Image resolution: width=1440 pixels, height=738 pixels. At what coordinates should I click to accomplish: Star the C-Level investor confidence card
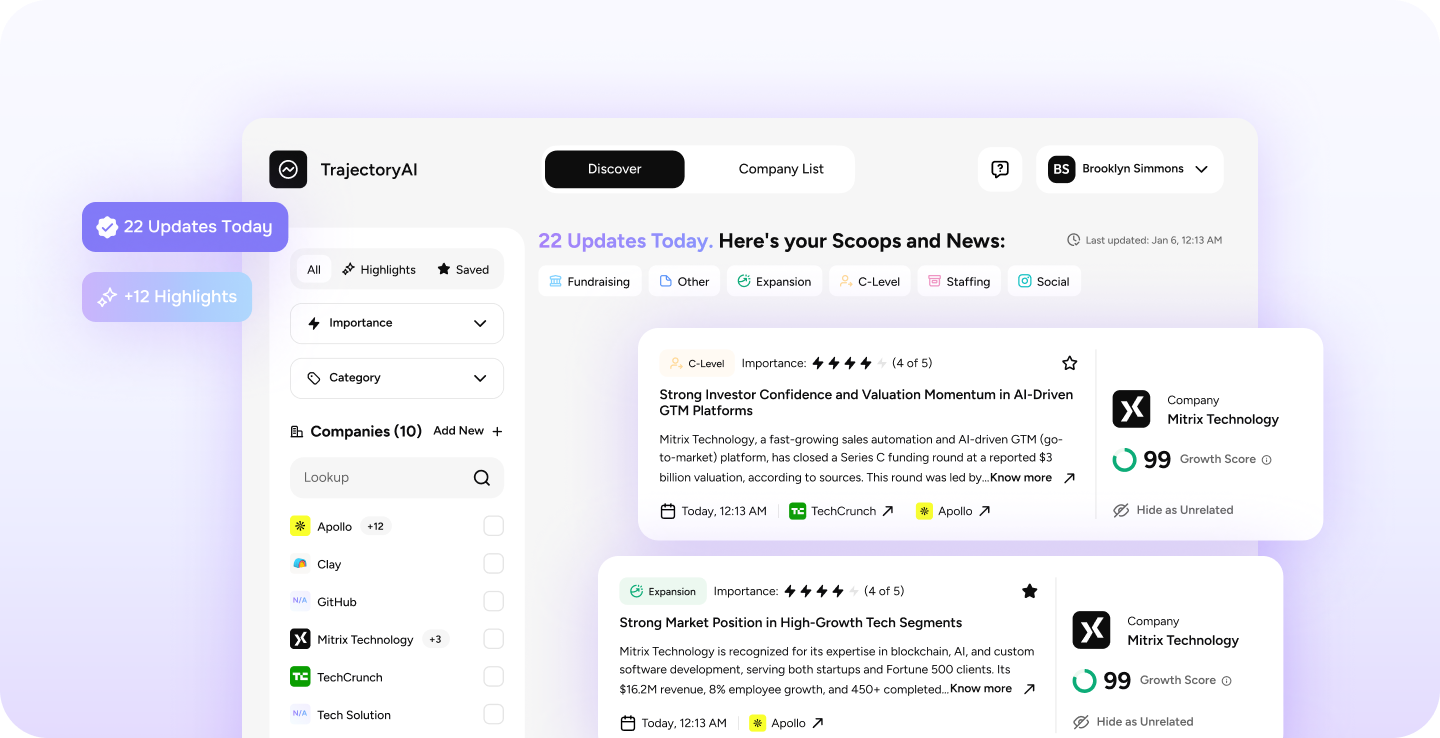1069,363
